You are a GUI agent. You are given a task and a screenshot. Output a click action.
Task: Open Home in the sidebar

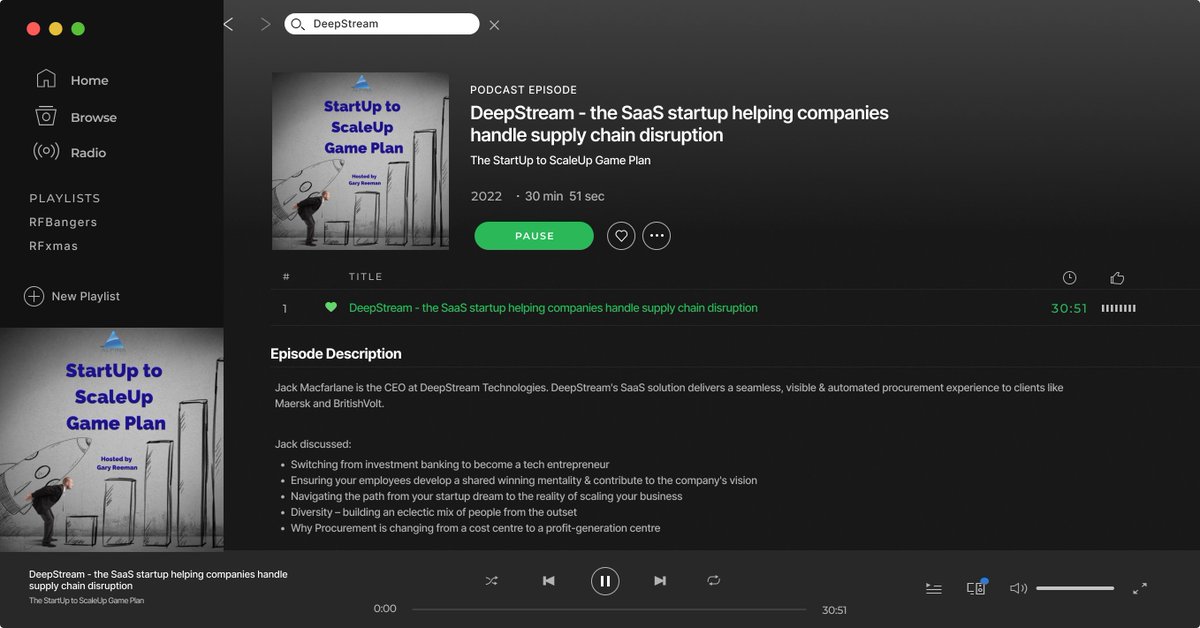click(89, 81)
